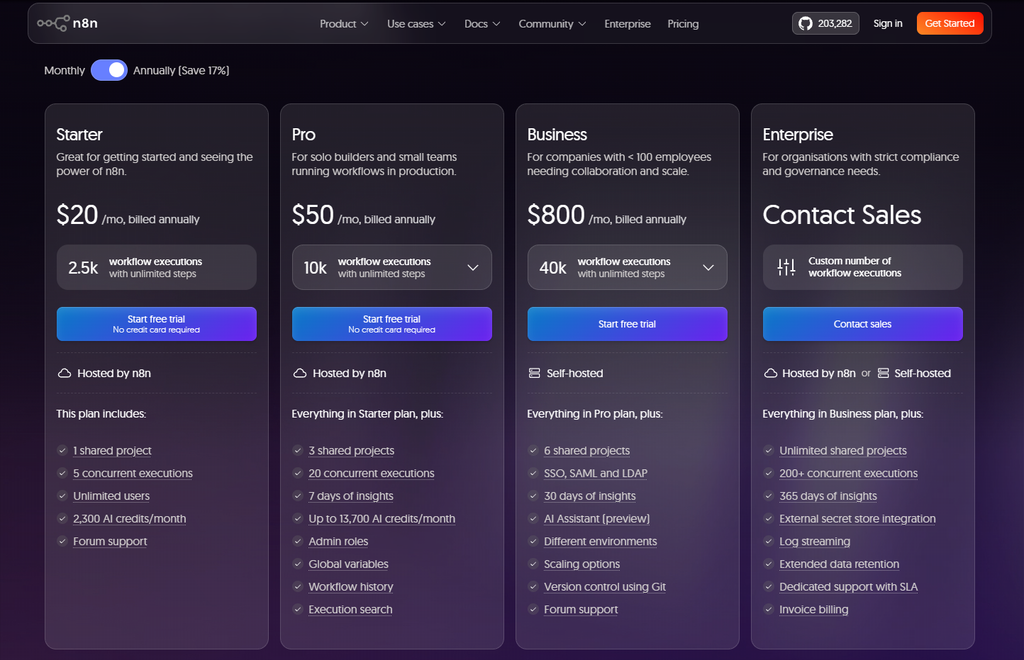Click the server icon beside Self-hosted in the Enterprise card

pyautogui.click(x=883, y=373)
